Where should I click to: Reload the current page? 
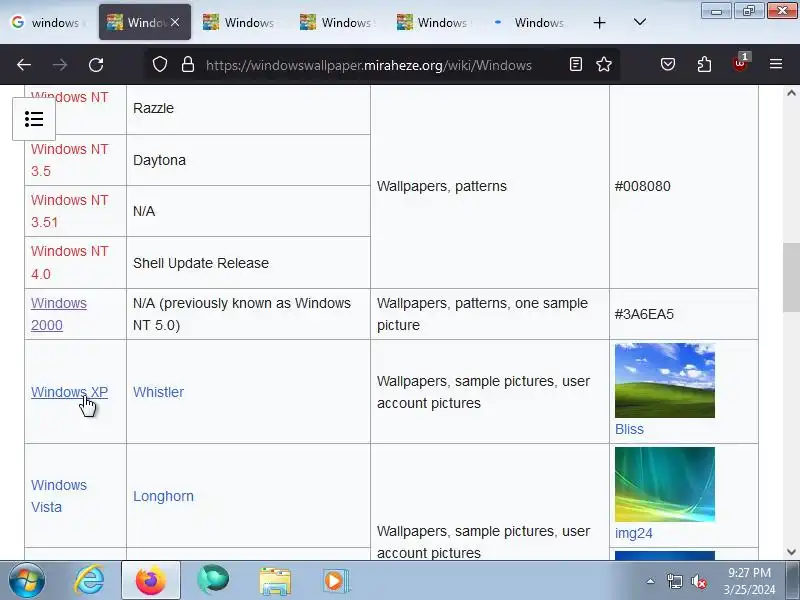(96, 65)
